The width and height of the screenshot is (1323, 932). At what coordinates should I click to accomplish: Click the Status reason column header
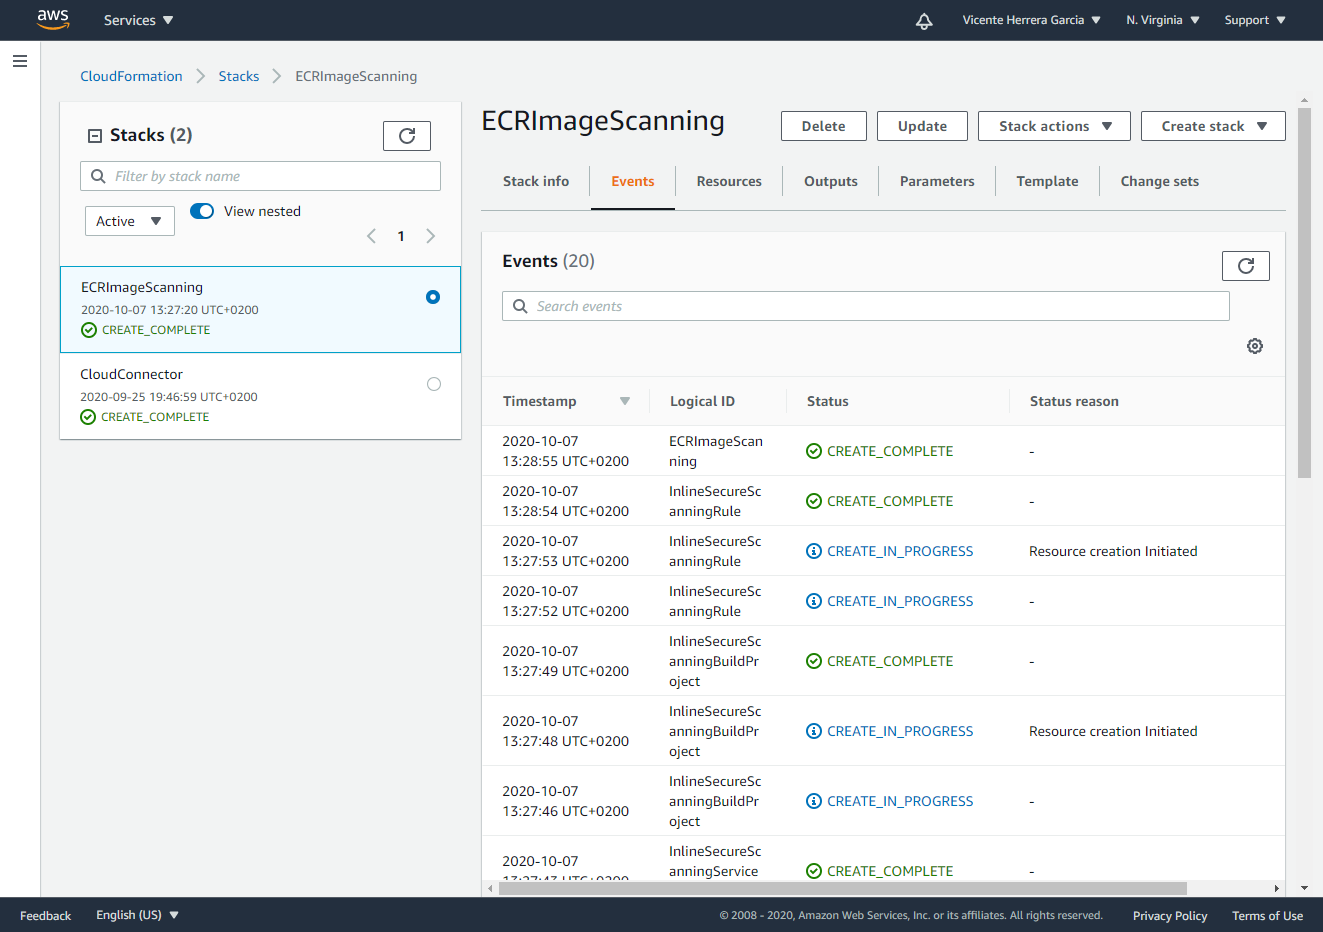coord(1074,401)
